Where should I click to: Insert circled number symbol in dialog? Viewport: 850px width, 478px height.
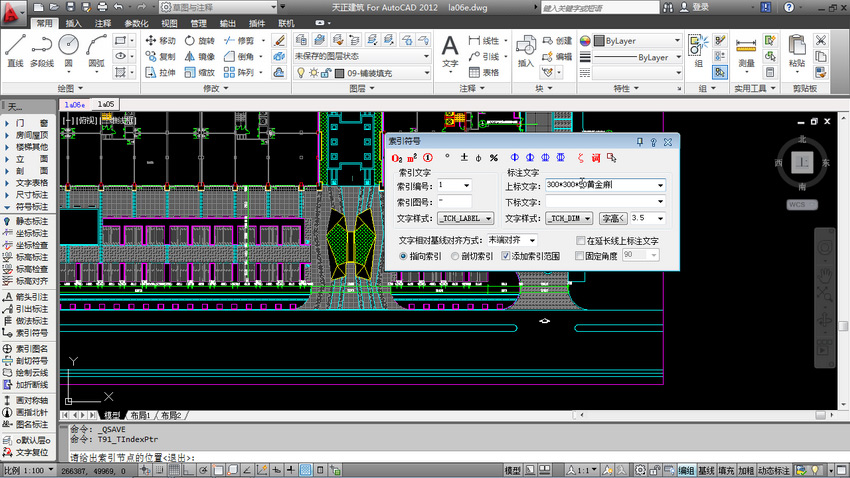point(428,158)
